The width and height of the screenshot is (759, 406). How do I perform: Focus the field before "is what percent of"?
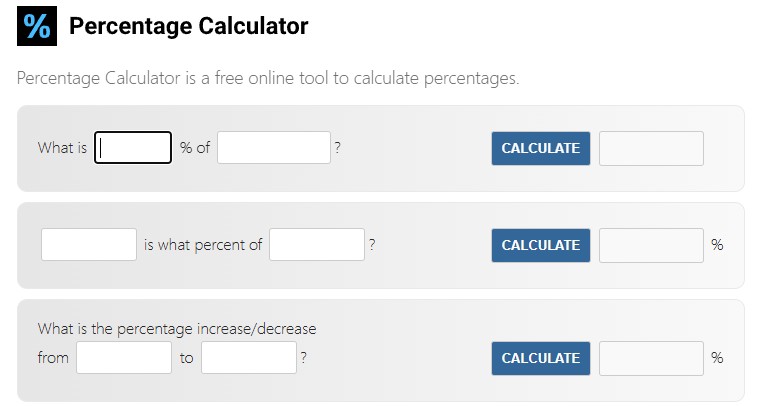(x=89, y=244)
